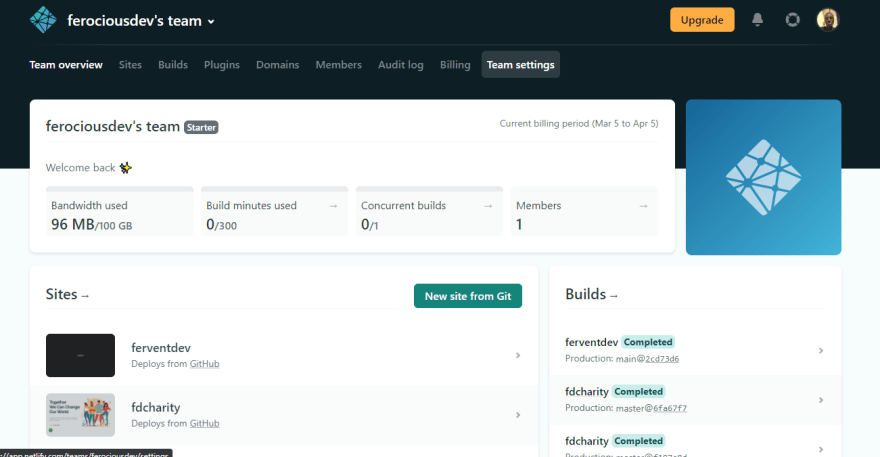Open the Sites section heading link
The width and height of the screenshot is (880, 457).
(x=67, y=294)
